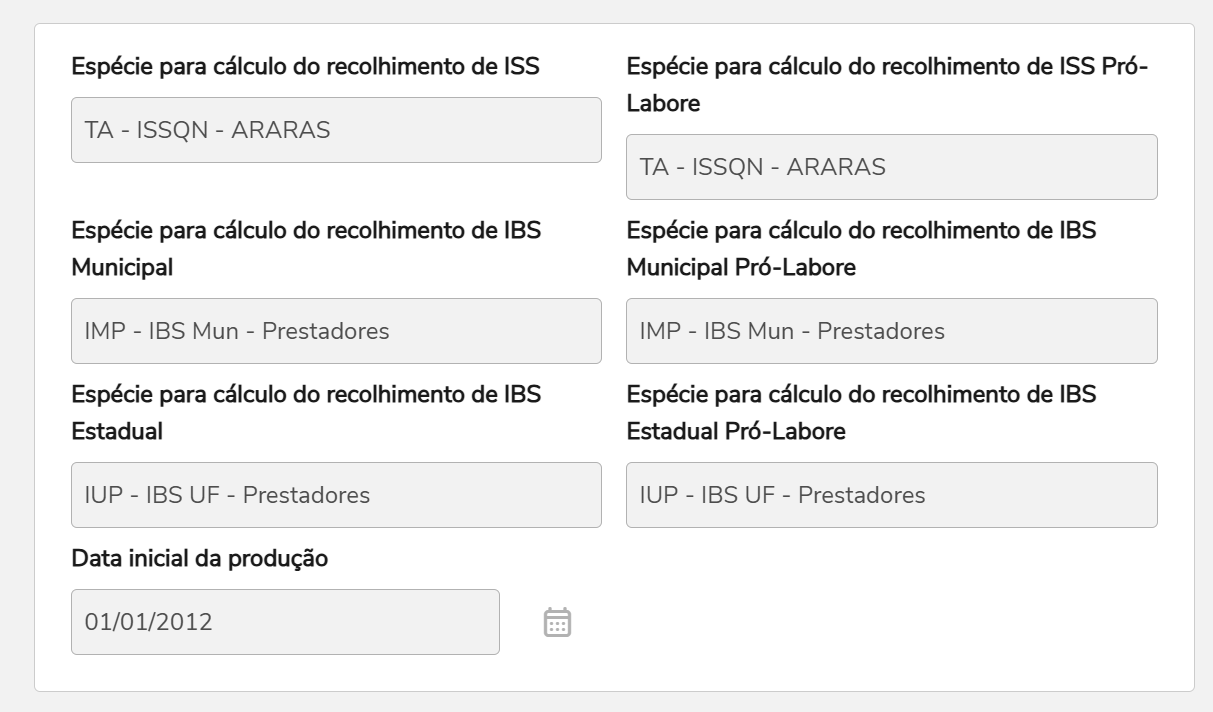The image size is (1213, 712).
Task: Click the IBS Municipal Pró-Labore species field
Action: pyautogui.click(x=891, y=331)
